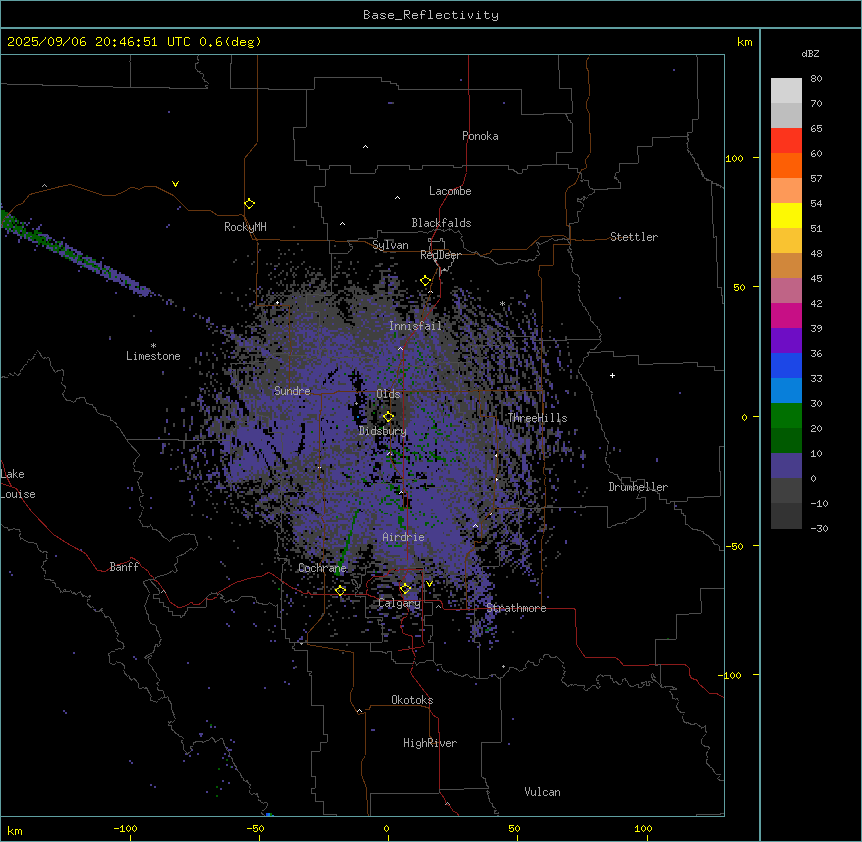
Task: Select the RedDeer city label
Action: tap(440, 255)
